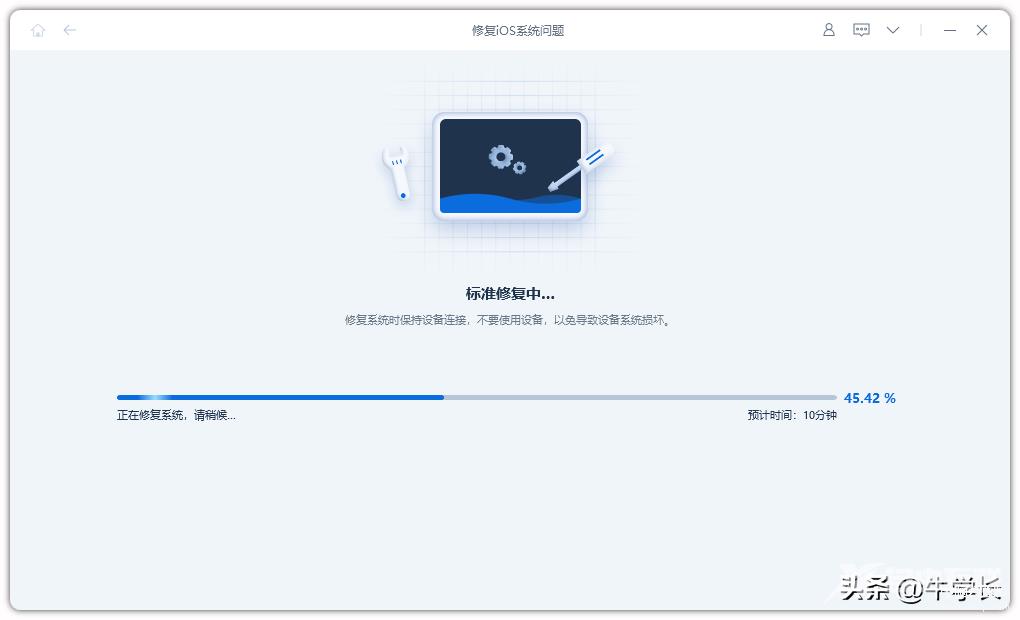Click the 标准修复中... heading
Screen dimensions: 1020x620
tap(510, 294)
